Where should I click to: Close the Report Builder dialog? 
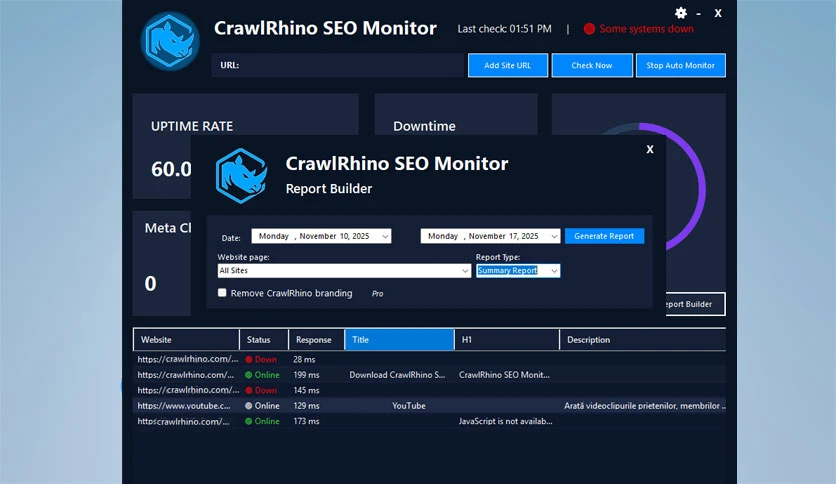point(650,149)
